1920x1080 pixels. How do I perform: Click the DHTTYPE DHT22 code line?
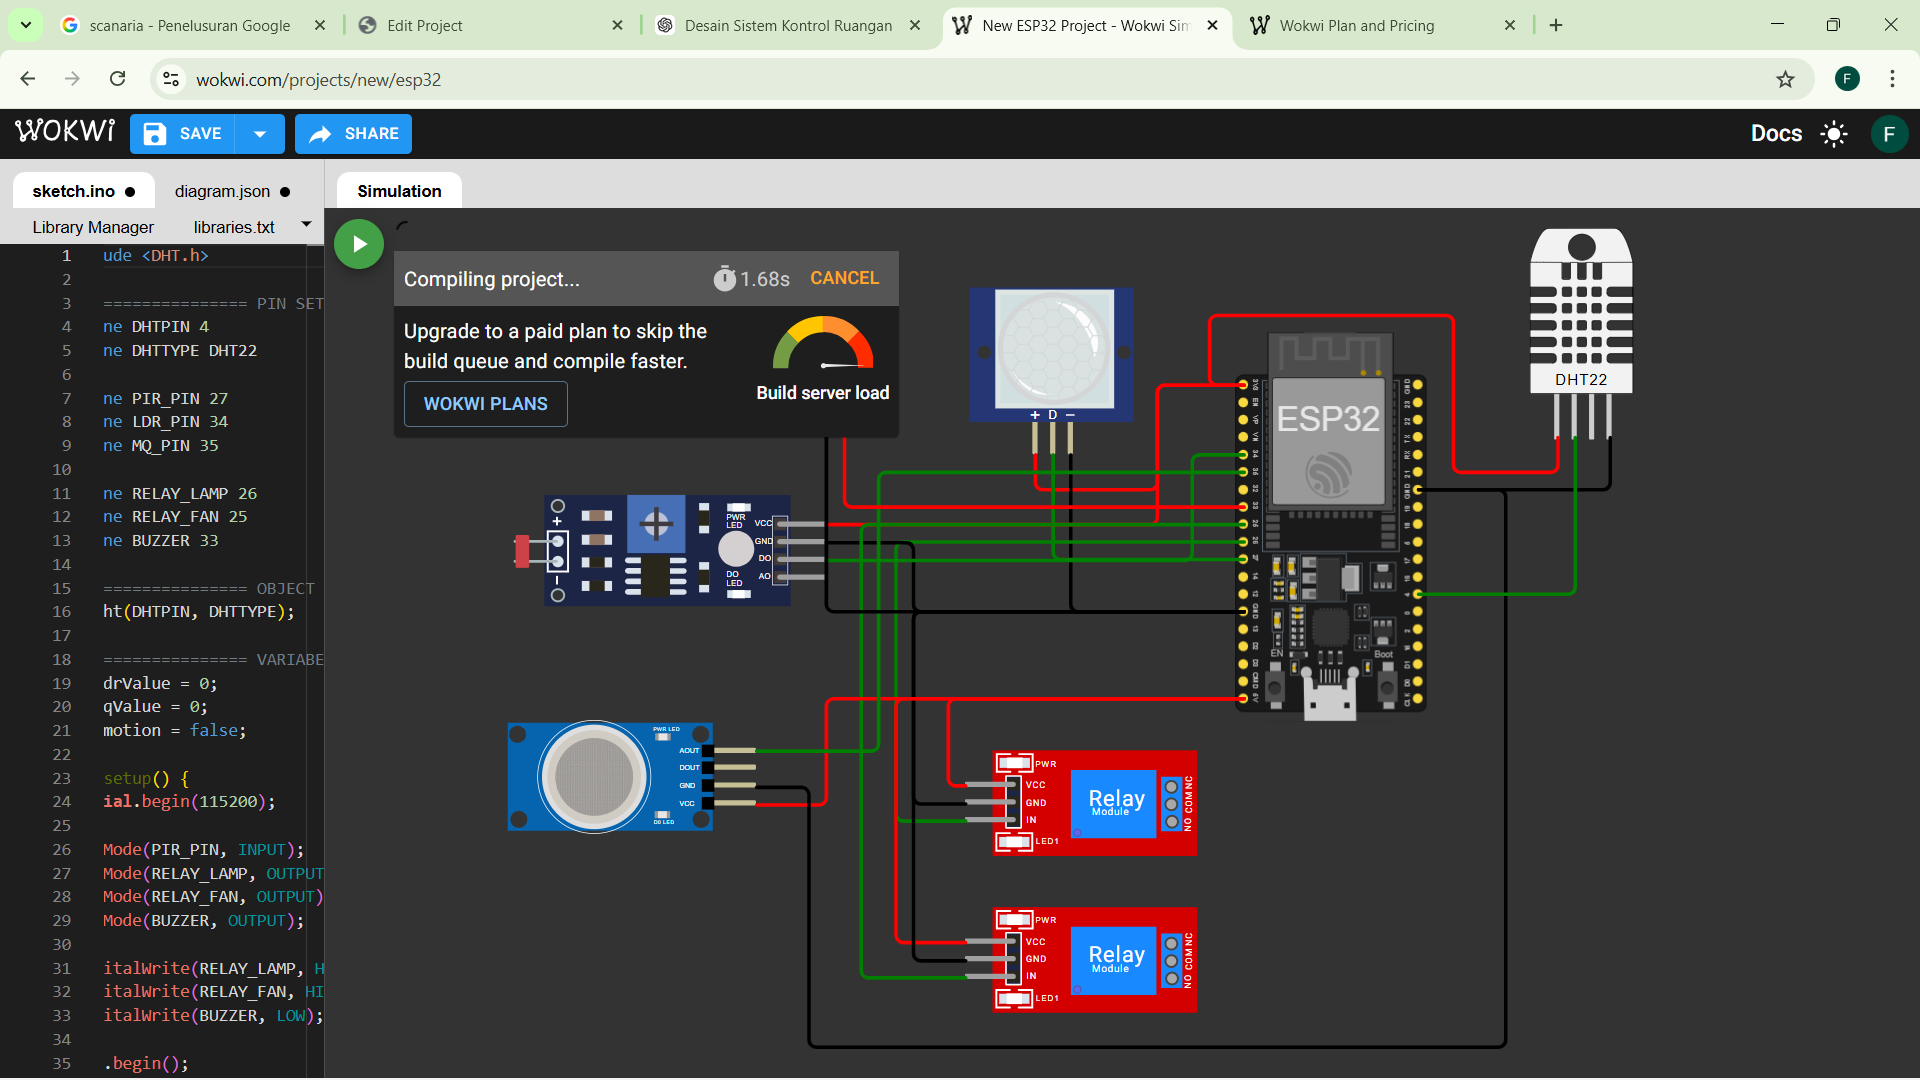[x=180, y=351]
